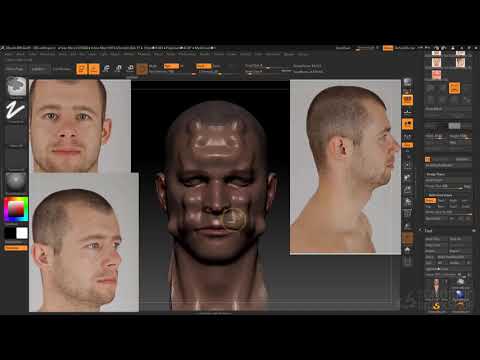Select the Rotate transform icon in top shelf

[x=130, y=69]
